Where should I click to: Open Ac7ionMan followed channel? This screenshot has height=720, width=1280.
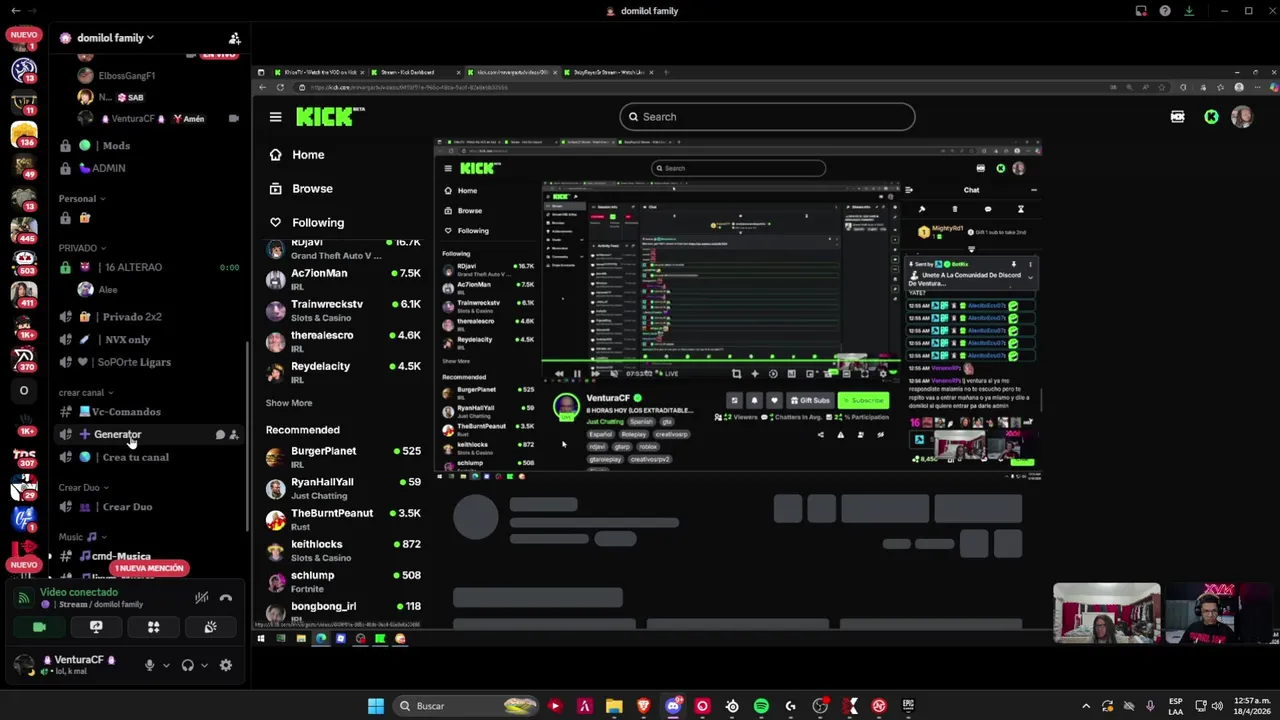tap(343, 279)
